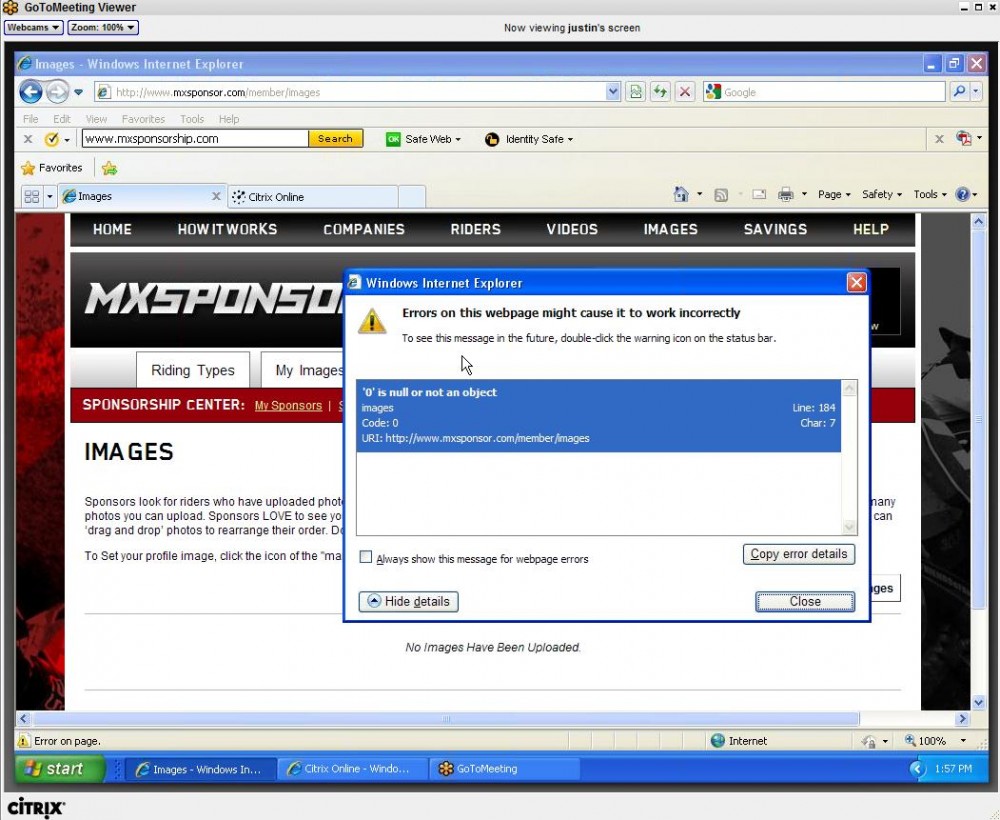Viewport: 1000px width, 820px height.
Task: Open the Help menu in menu bar
Action: pos(229,119)
